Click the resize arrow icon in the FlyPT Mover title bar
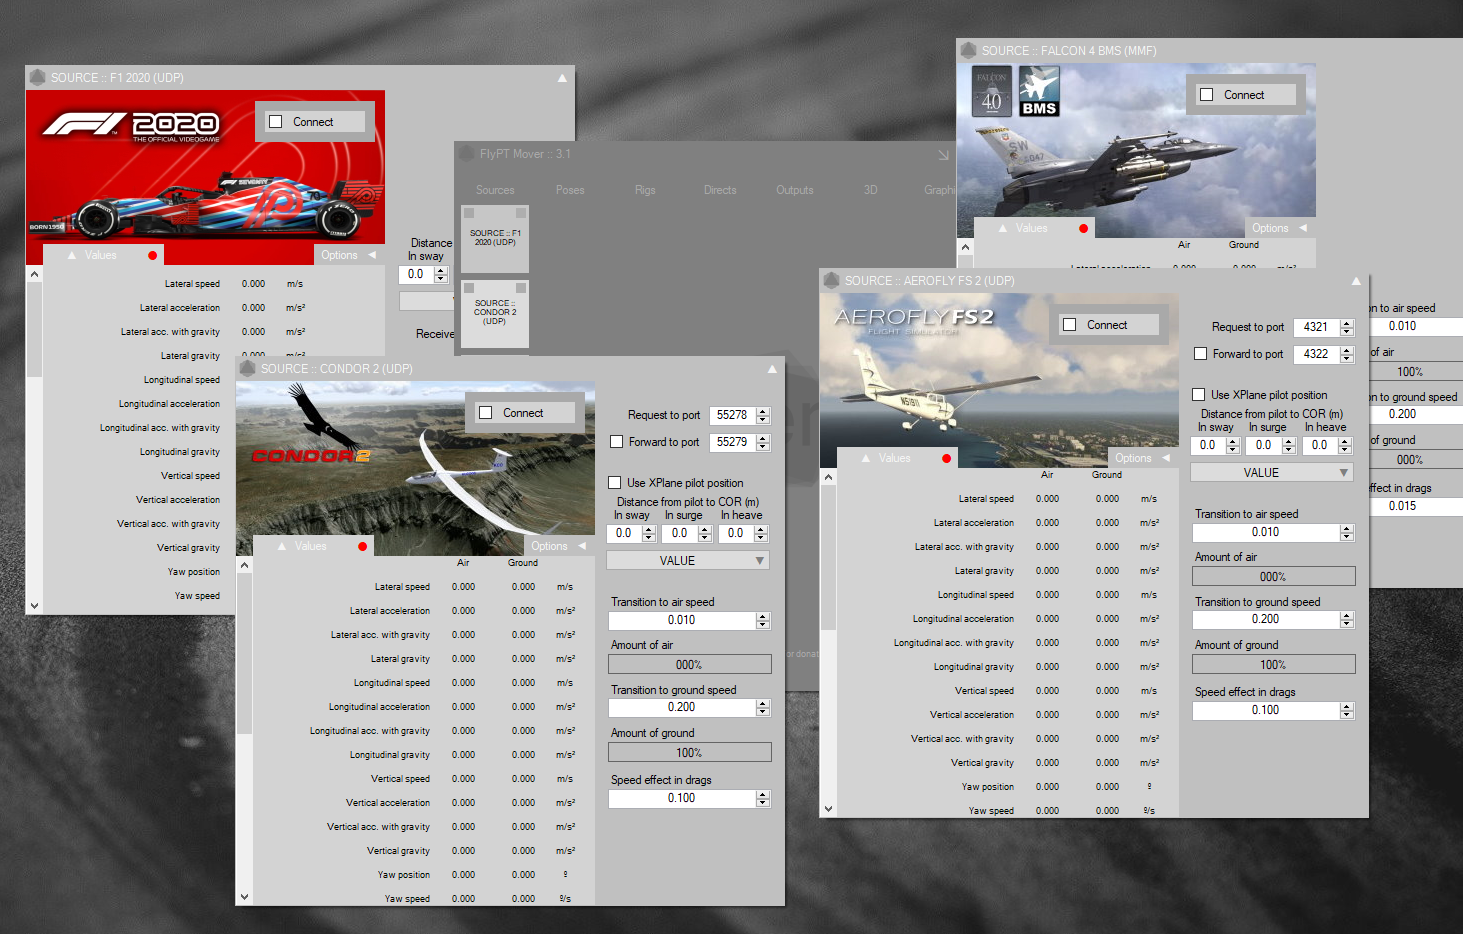Viewport: 1463px width, 934px height. [943, 154]
